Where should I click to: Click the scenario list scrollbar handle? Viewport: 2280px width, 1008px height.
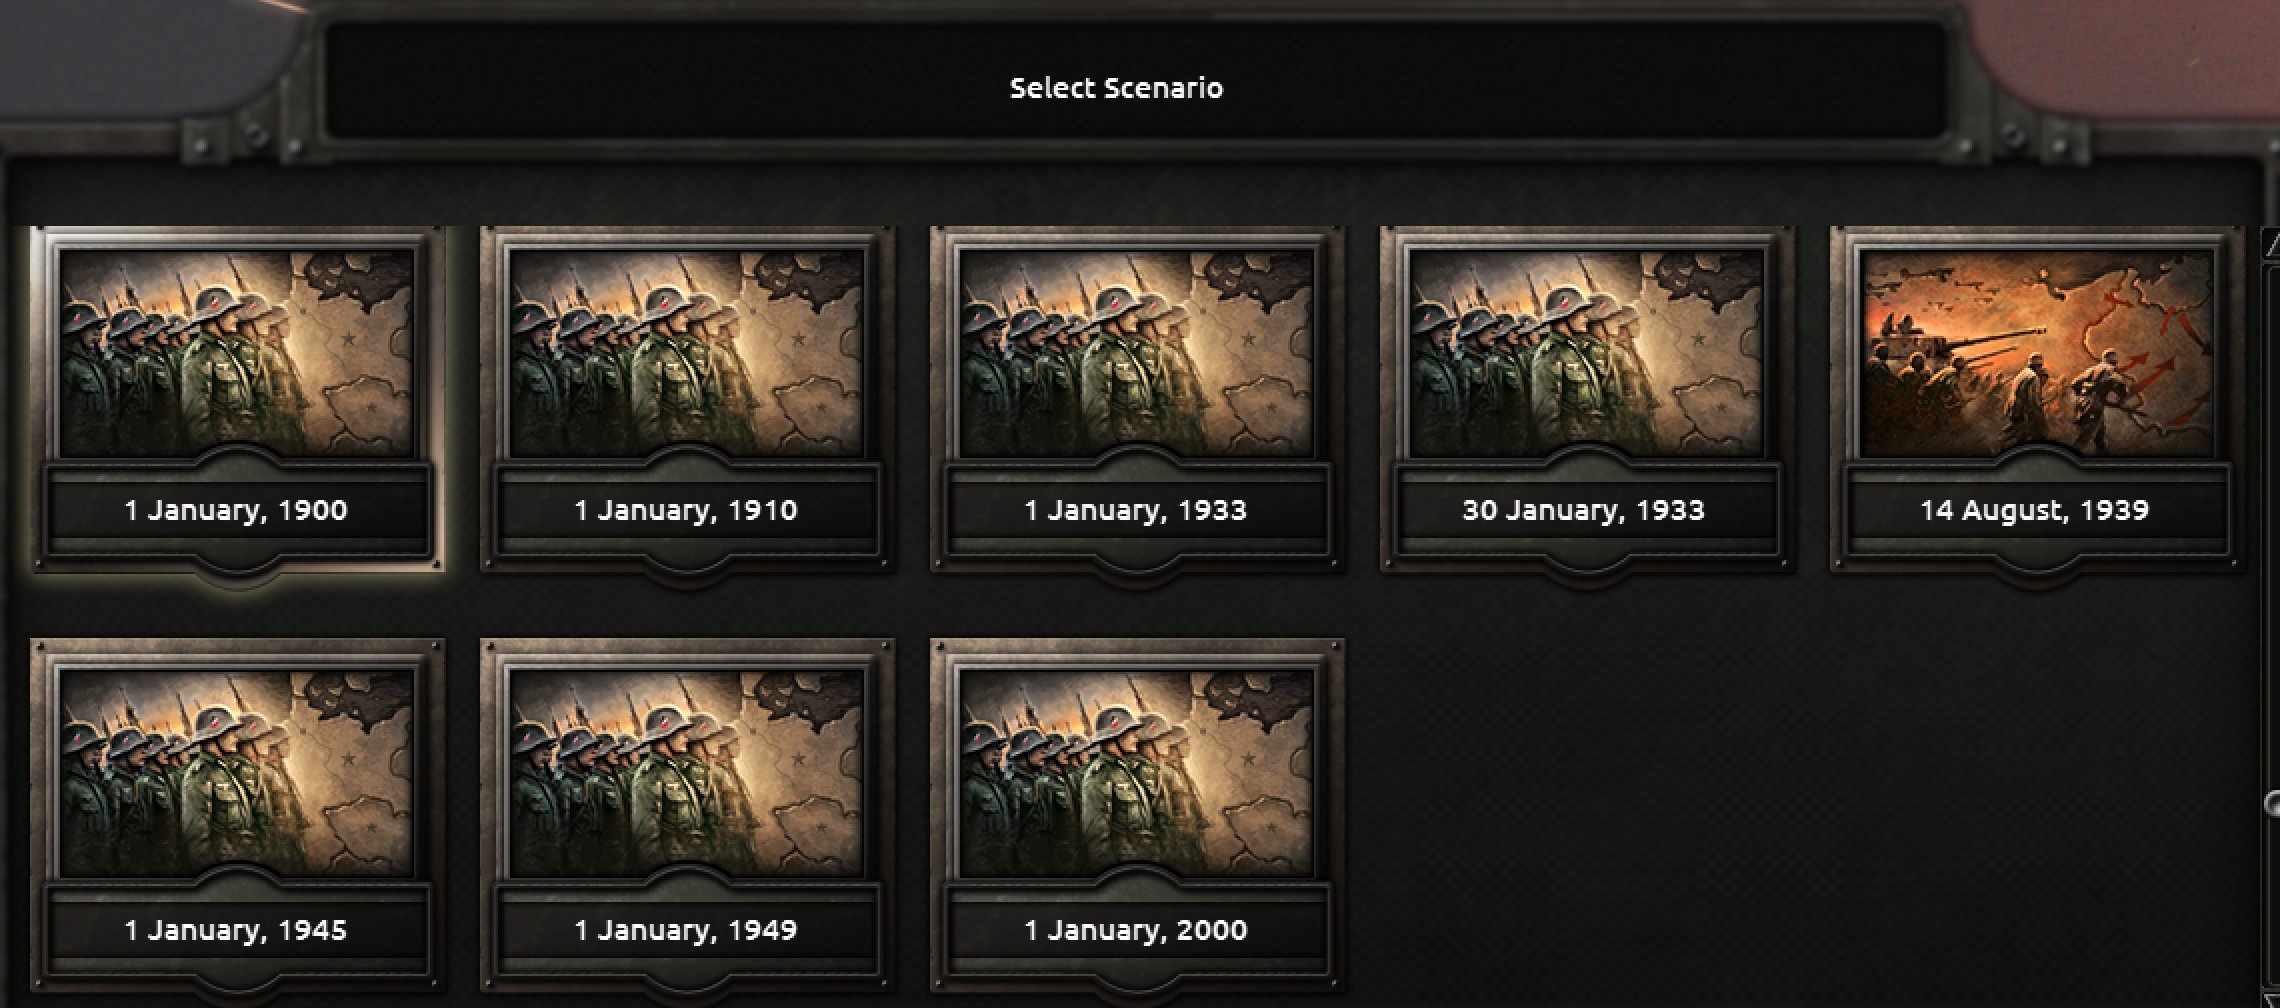[2272, 803]
